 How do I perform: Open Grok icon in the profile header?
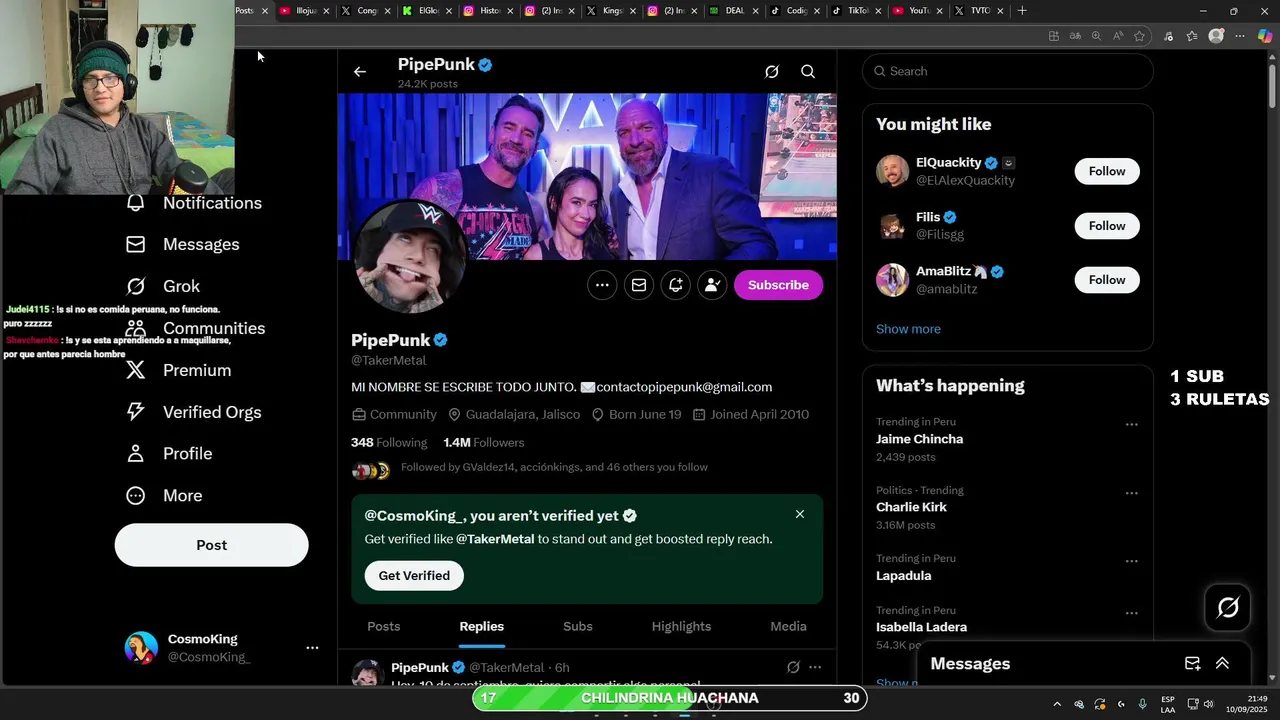point(772,72)
